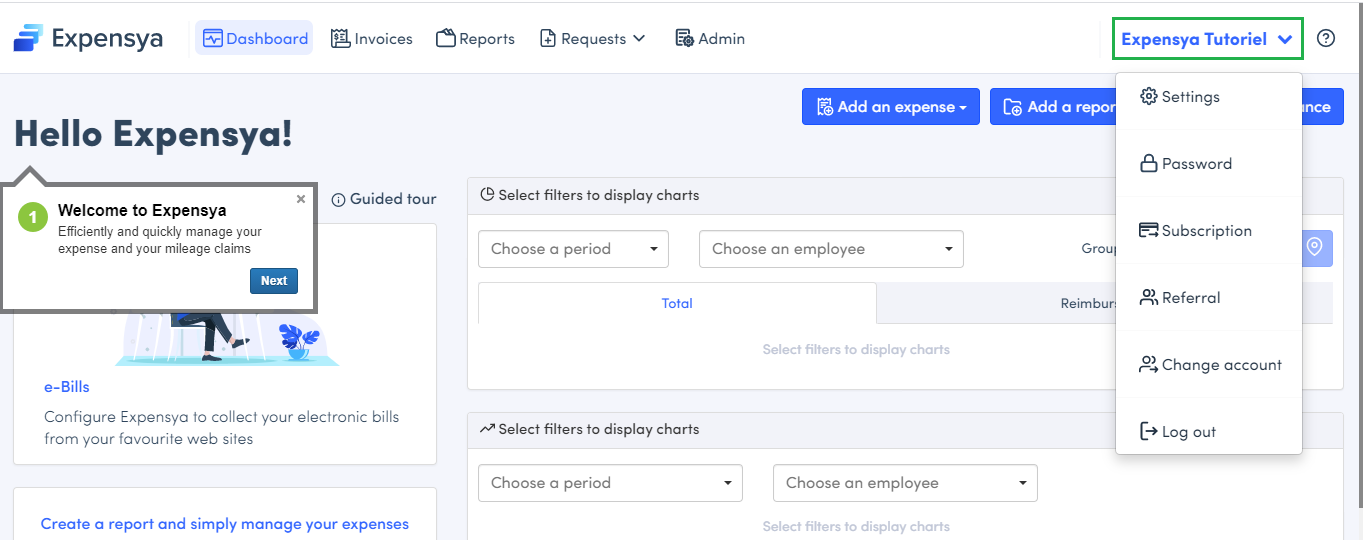The image size is (1363, 540).
Task: Close the Welcome to Expensya tooltip
Action: 301,200
